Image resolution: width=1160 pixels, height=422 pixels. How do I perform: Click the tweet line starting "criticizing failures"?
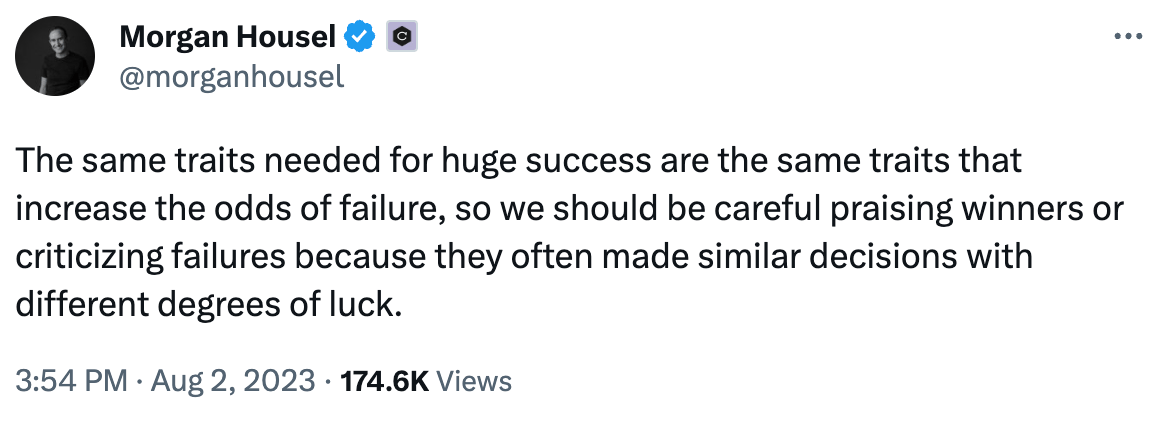(524, 257)
